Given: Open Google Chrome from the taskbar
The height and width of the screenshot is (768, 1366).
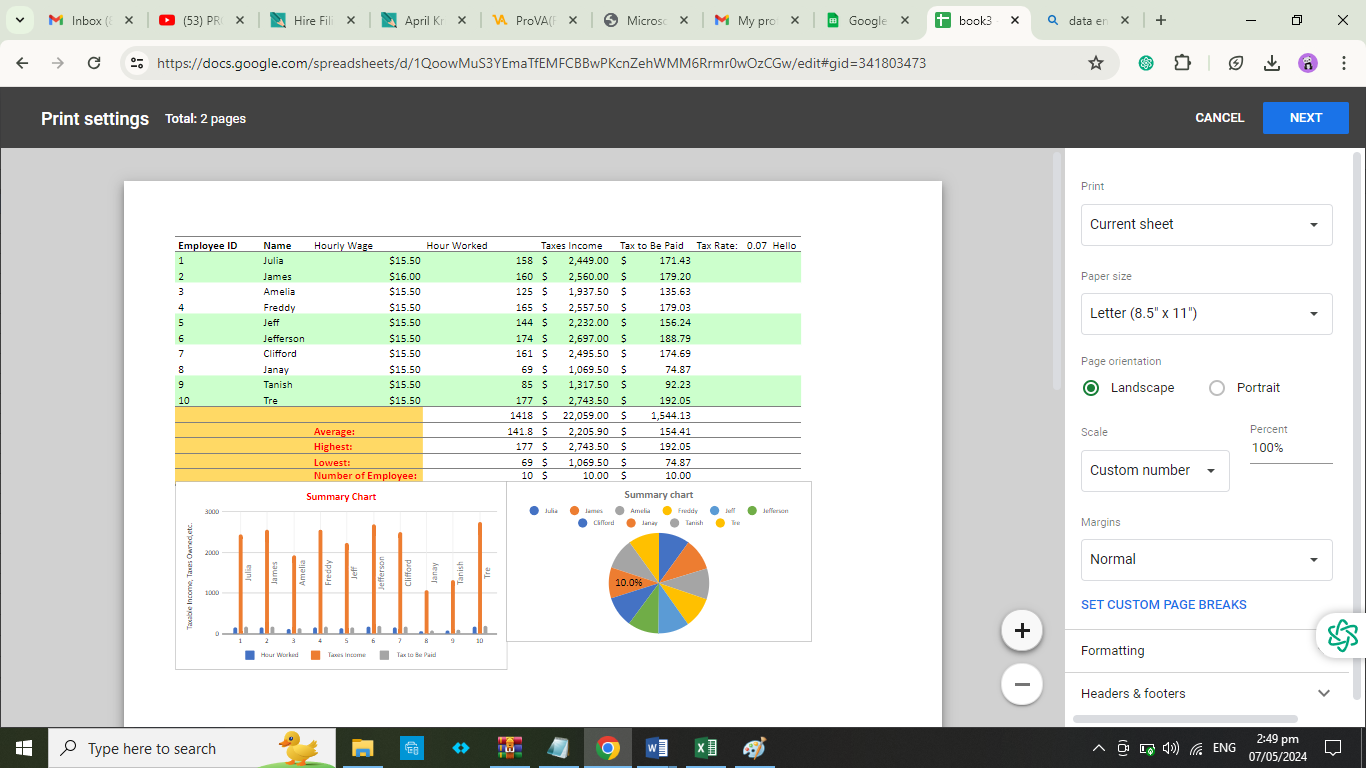Looking at the screenshot, I should coord(607,748).
